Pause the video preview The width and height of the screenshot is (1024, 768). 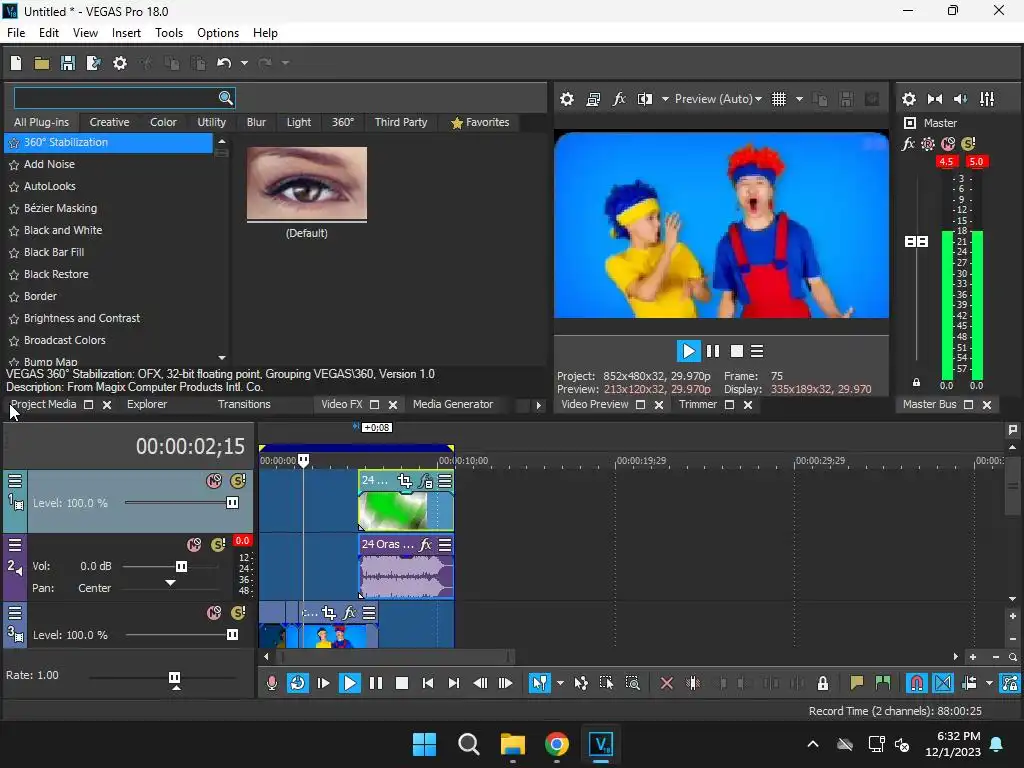point(713,351)
